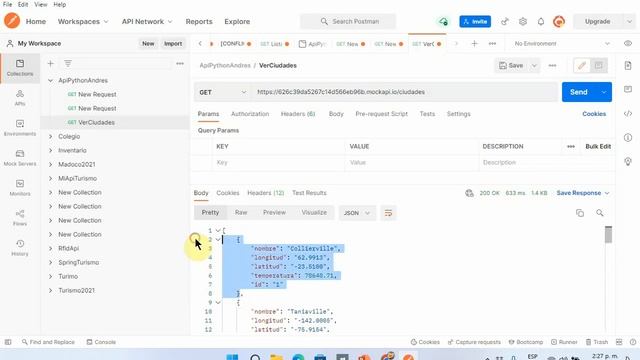
Task: Open comments icon in right sidebar
Action: (x=628, y=89)
